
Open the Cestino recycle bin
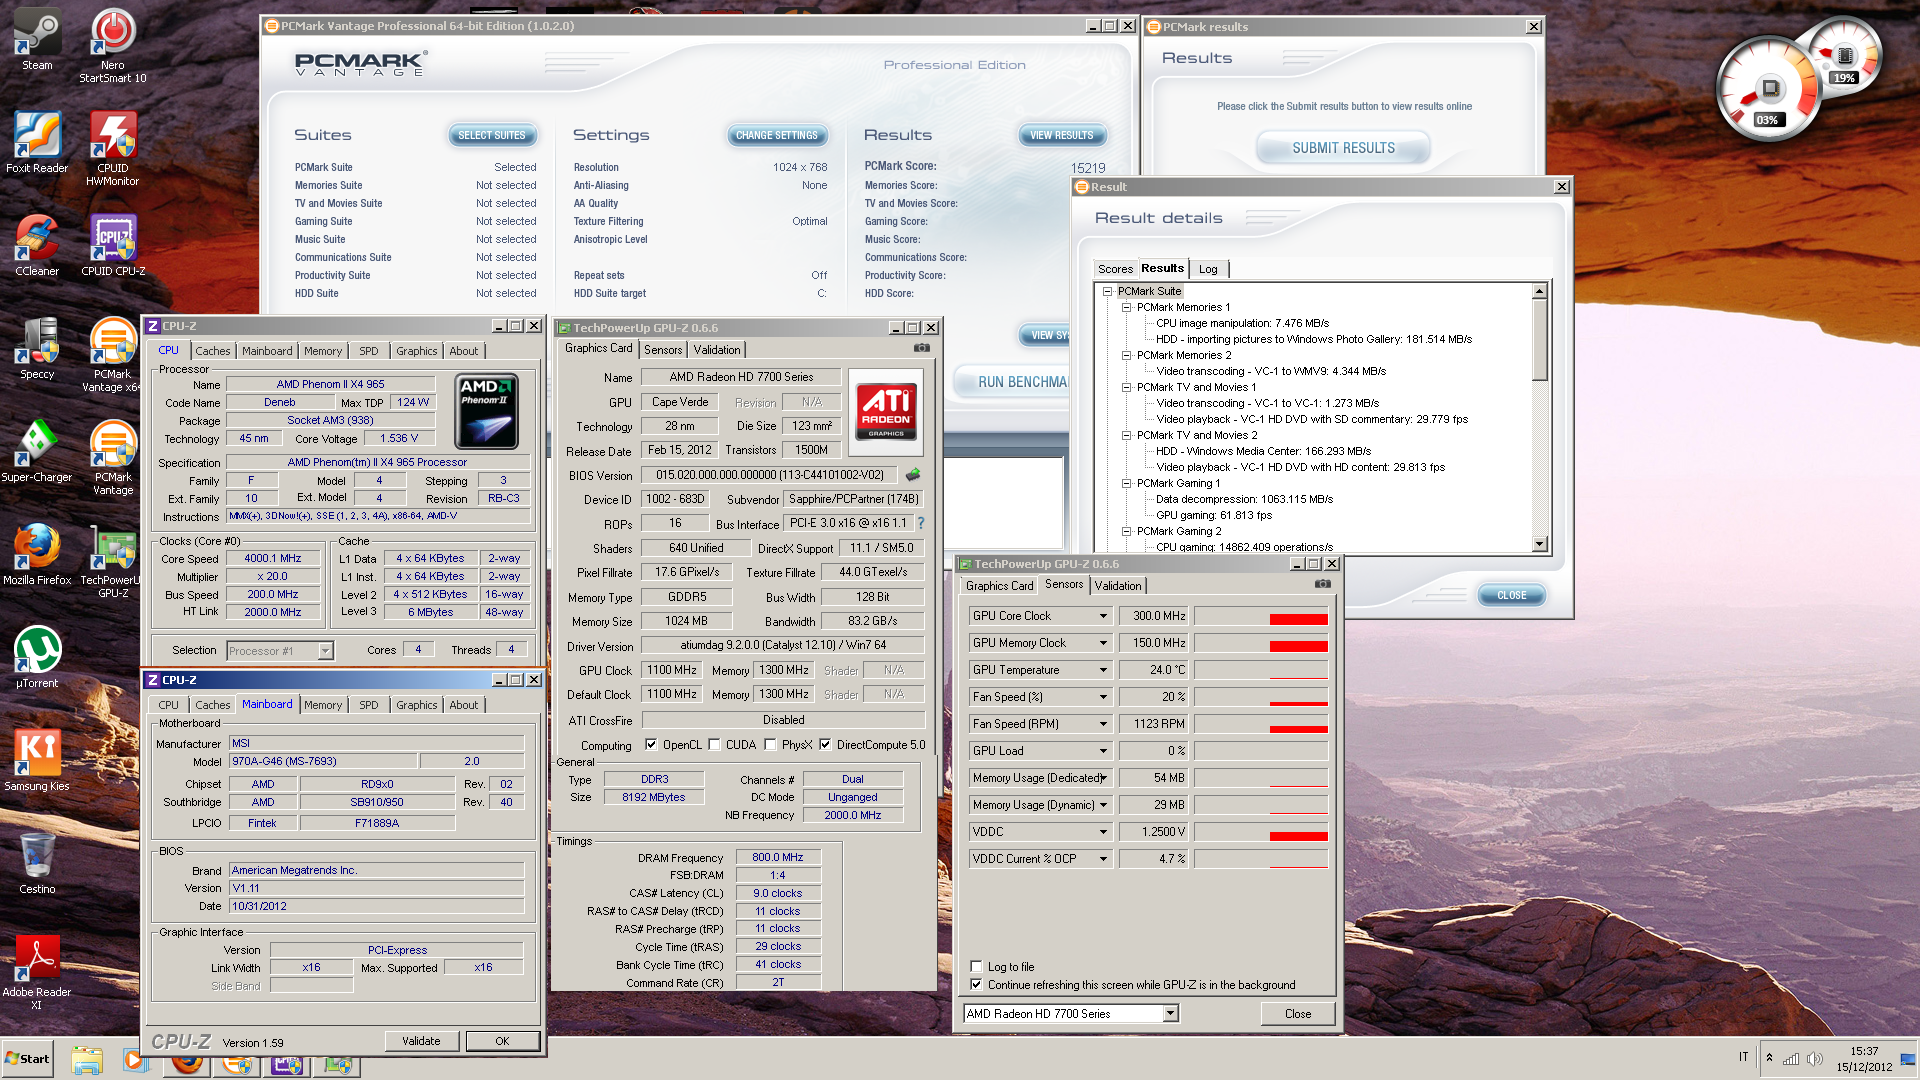click(37, 864)
